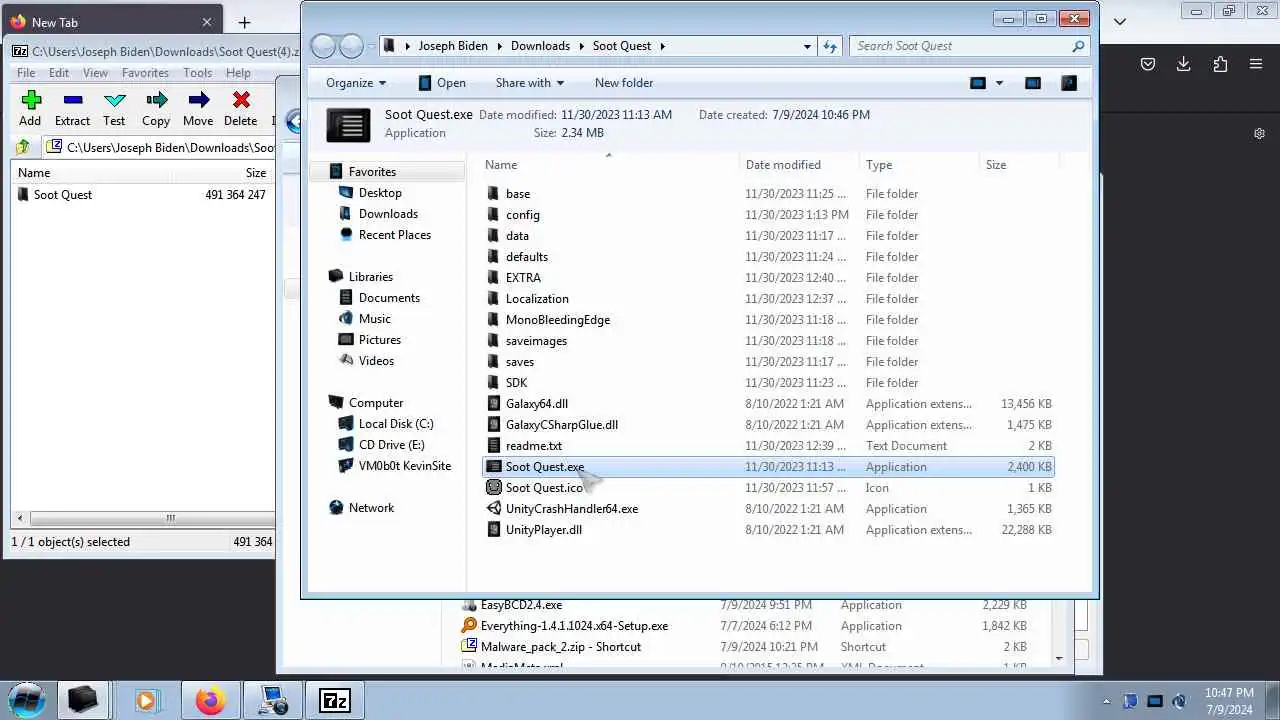Open the Tools menu in 7-Zip
The width and height of the screenshot is (1280, 720).
click(197, 73)
